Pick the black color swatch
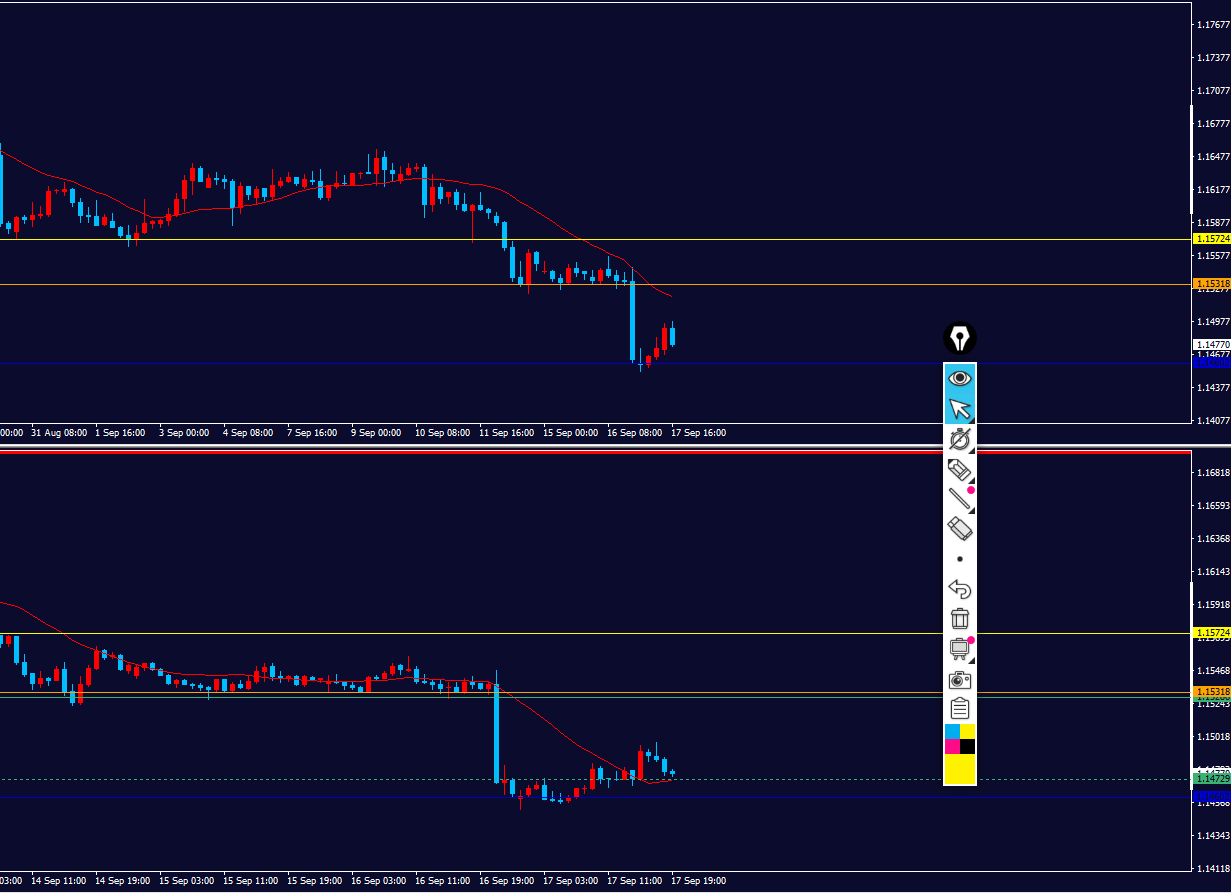 [968, 747]
